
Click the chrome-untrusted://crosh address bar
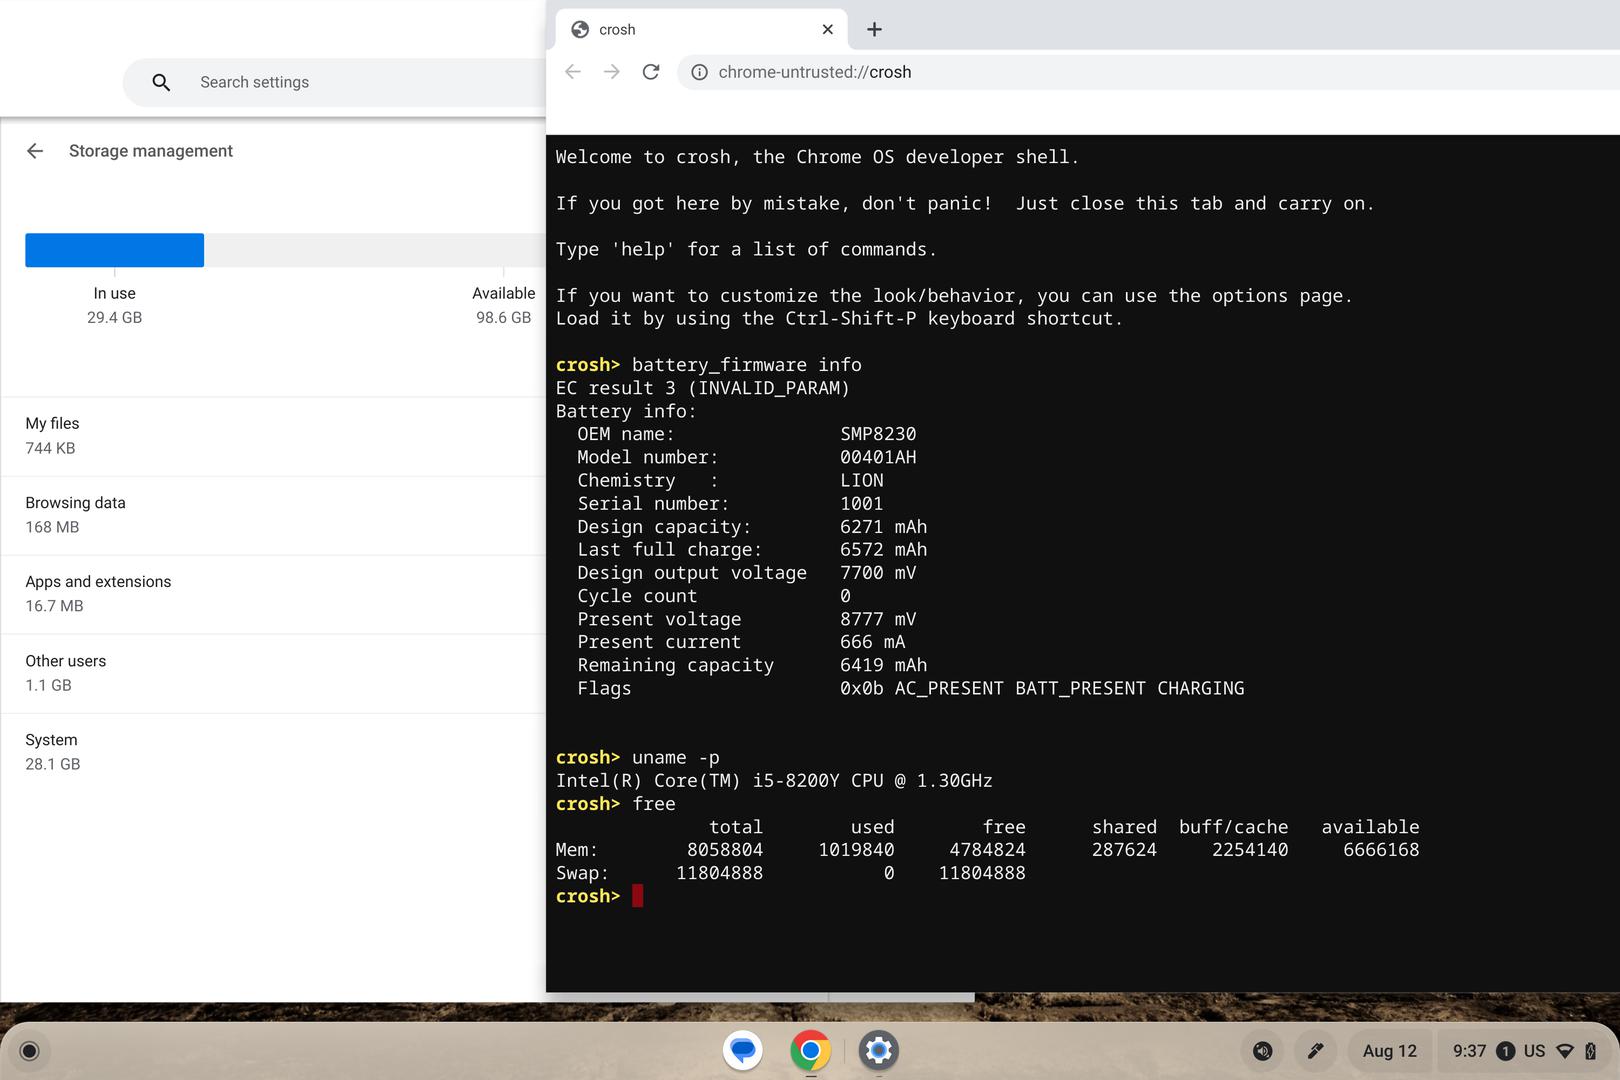tap(1148, 72)
